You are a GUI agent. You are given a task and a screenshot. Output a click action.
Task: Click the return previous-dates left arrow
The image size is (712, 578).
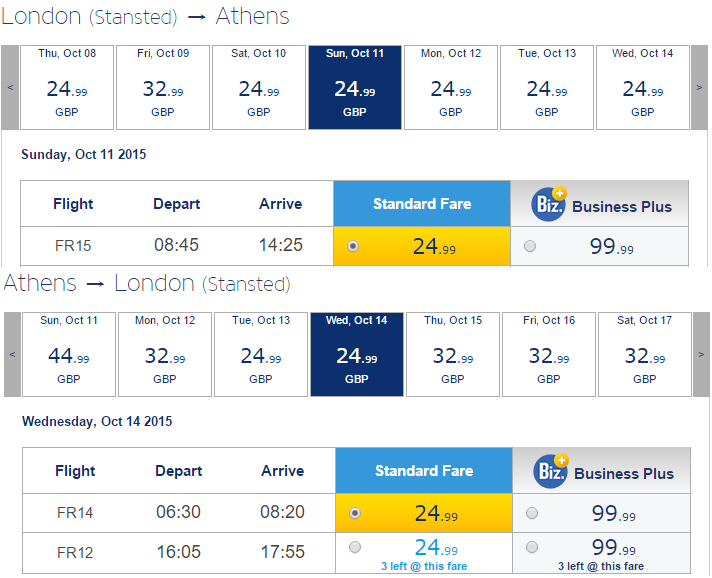click(x=12, y=354)
